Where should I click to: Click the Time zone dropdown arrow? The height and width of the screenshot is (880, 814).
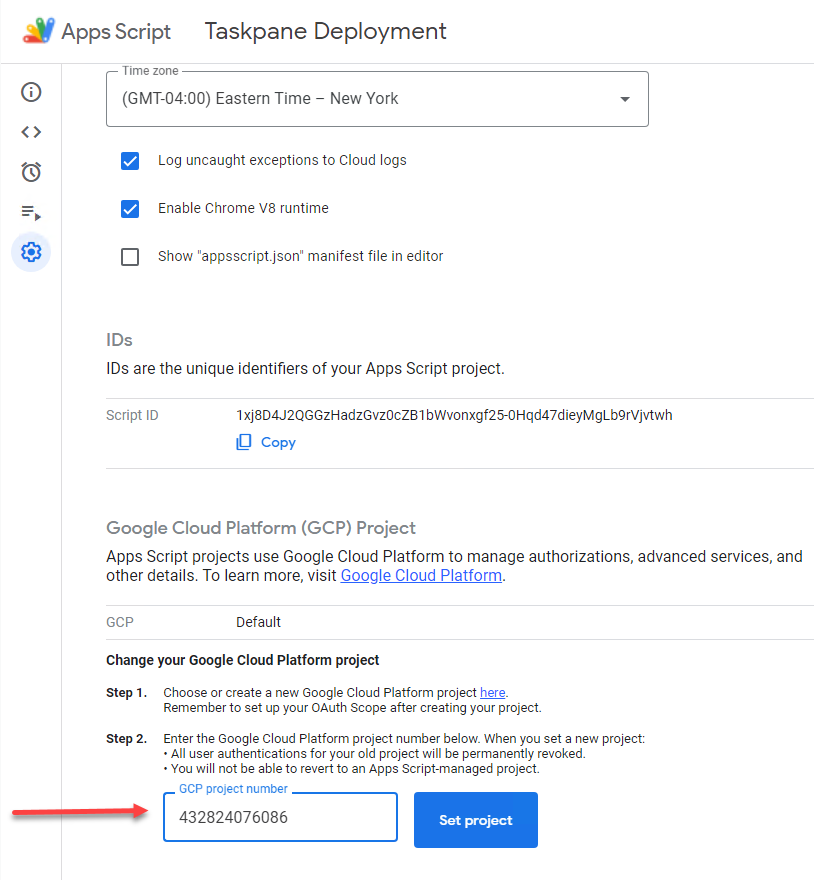[625, 99]
